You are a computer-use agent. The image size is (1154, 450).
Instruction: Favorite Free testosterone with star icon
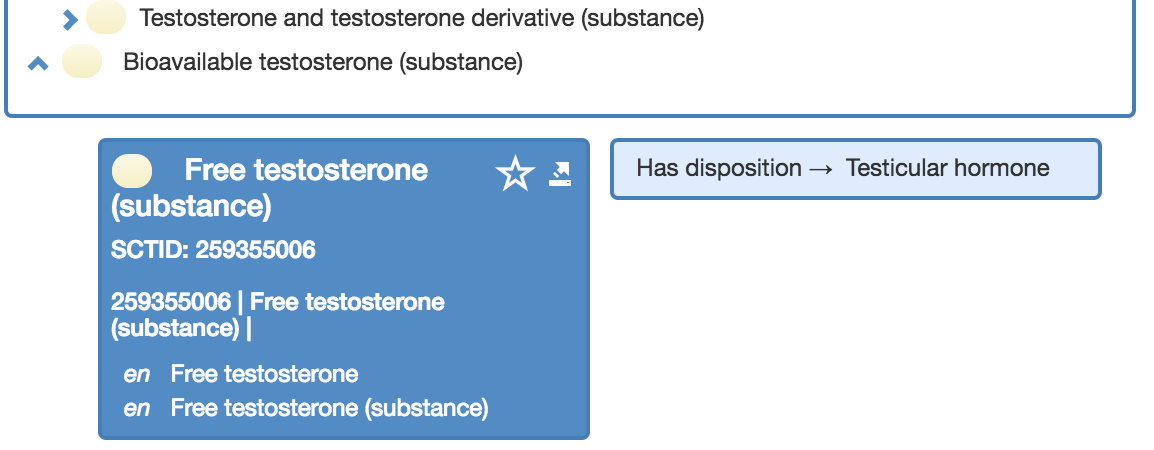514,174
